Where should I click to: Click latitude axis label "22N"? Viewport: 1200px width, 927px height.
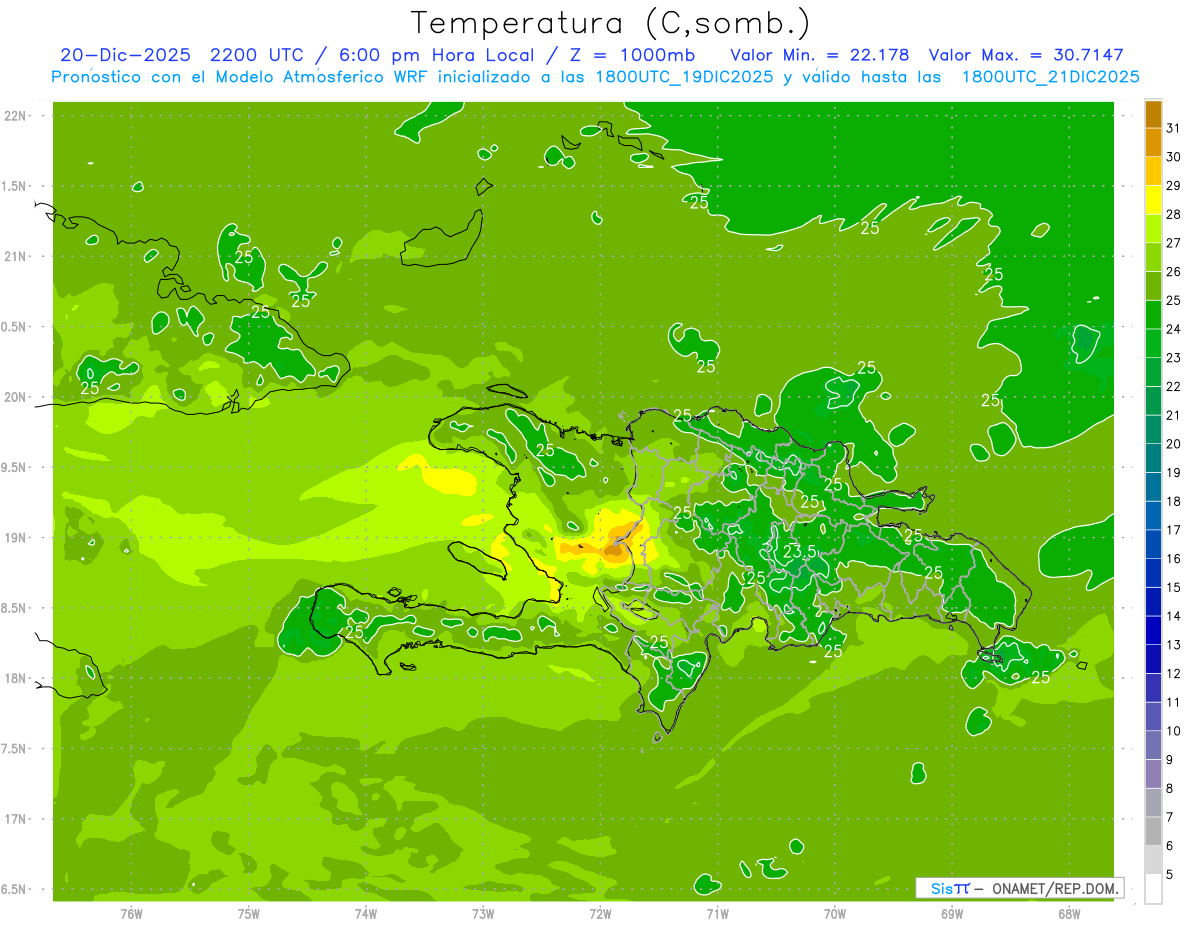point(16,116)
